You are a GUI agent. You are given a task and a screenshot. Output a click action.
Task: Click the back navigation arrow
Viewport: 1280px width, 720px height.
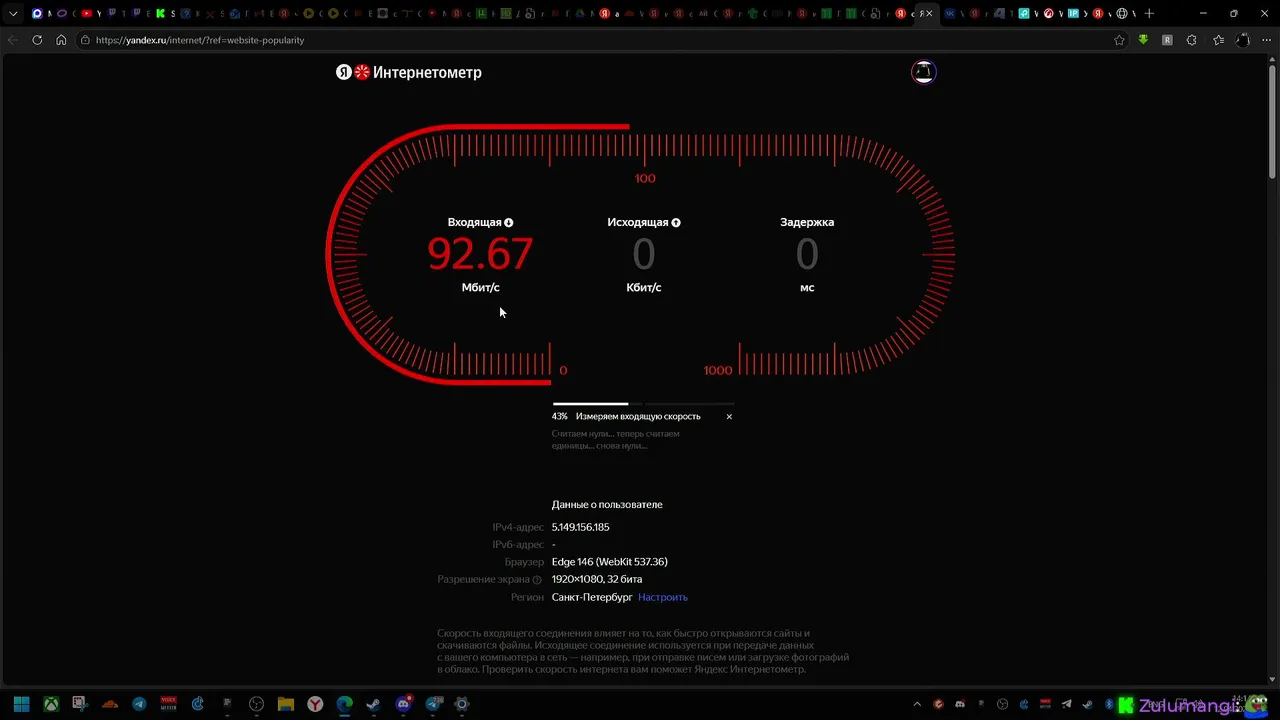tap(13, 40)
